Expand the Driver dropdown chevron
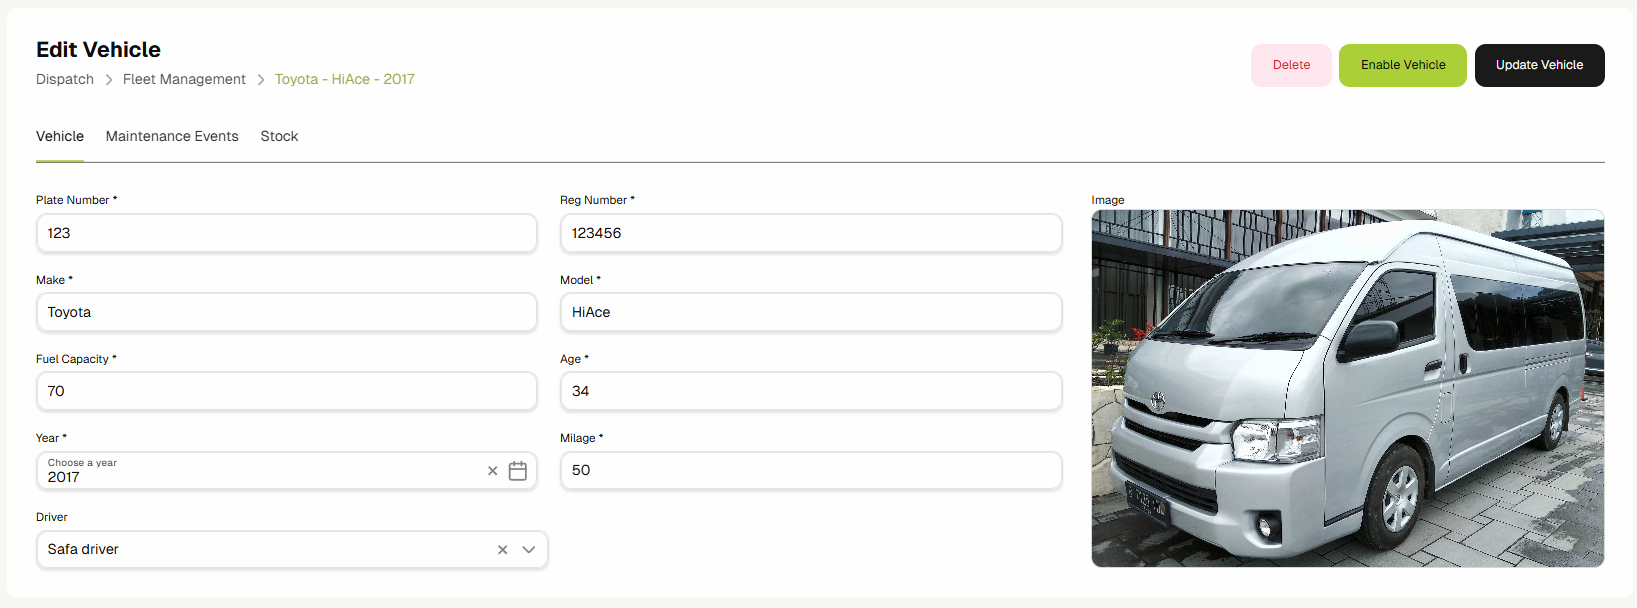Image resolution: width=1637 pixels, height=608 pixels. click(529, 550)
